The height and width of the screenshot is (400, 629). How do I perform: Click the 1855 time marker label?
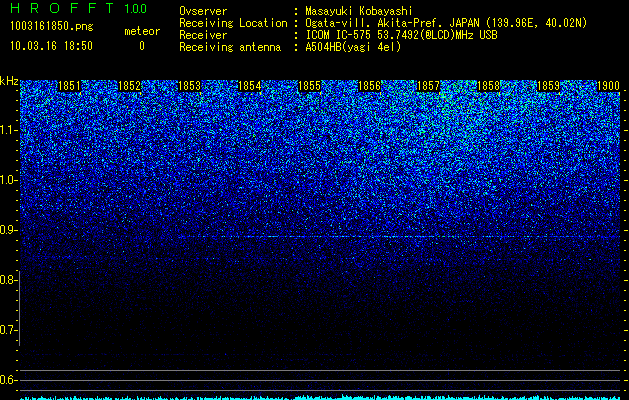point(309,86)
